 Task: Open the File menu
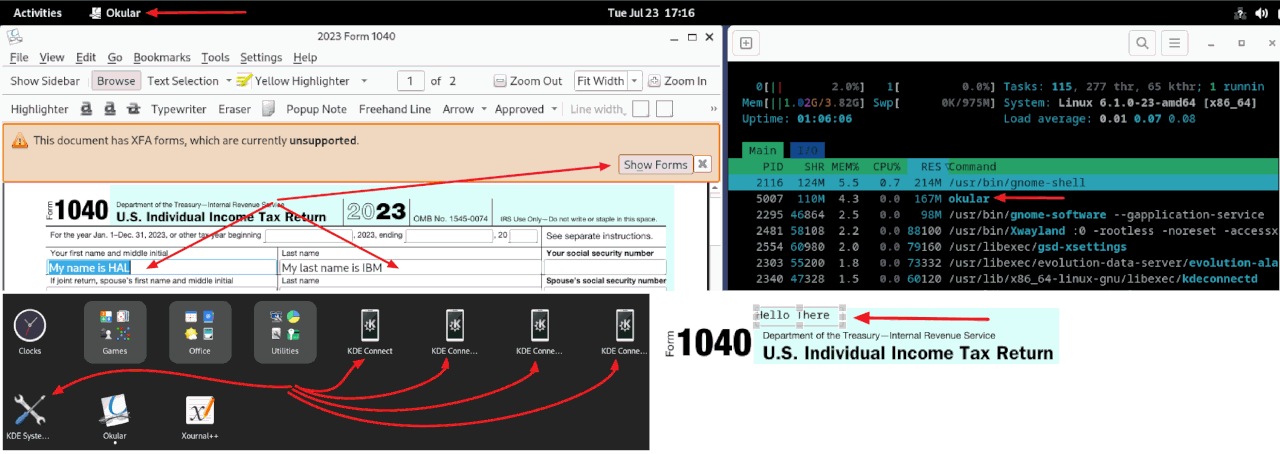[x=19, y=57]
